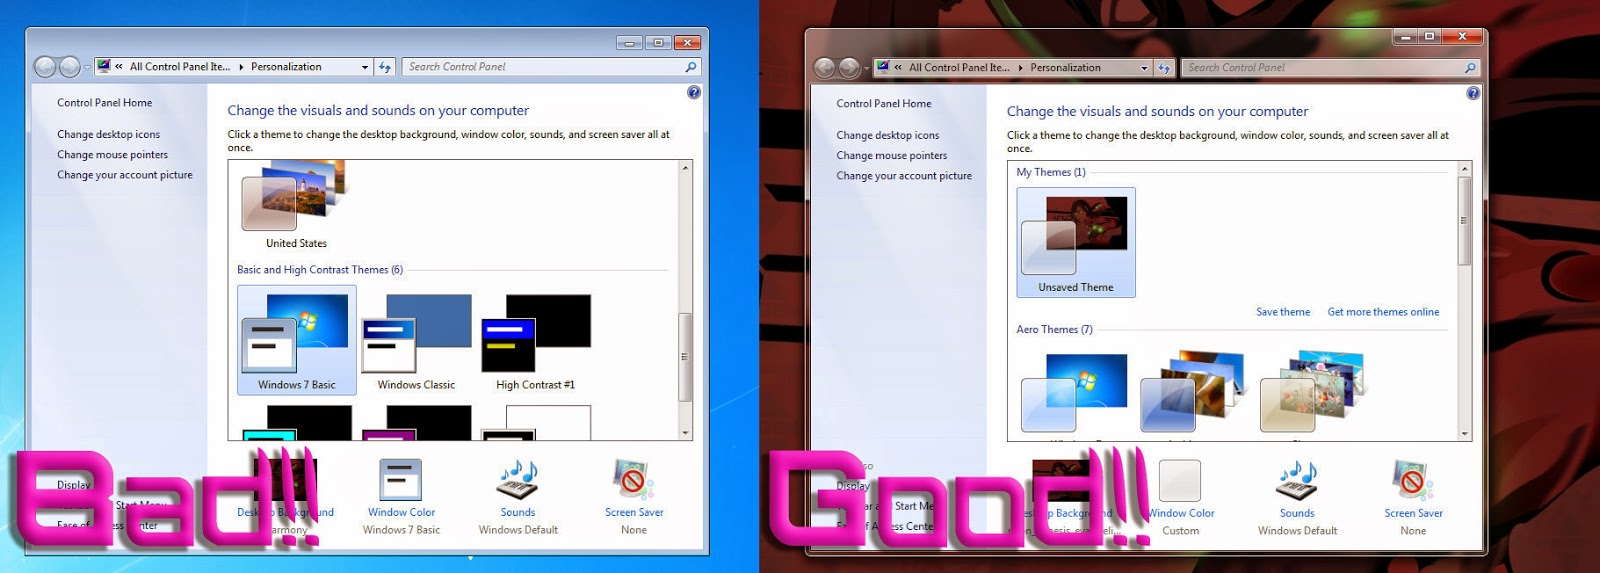Refresh address bar in left window
This screenshot has height=573, width=1600.
pyautogui.click(x=385, y=67)
